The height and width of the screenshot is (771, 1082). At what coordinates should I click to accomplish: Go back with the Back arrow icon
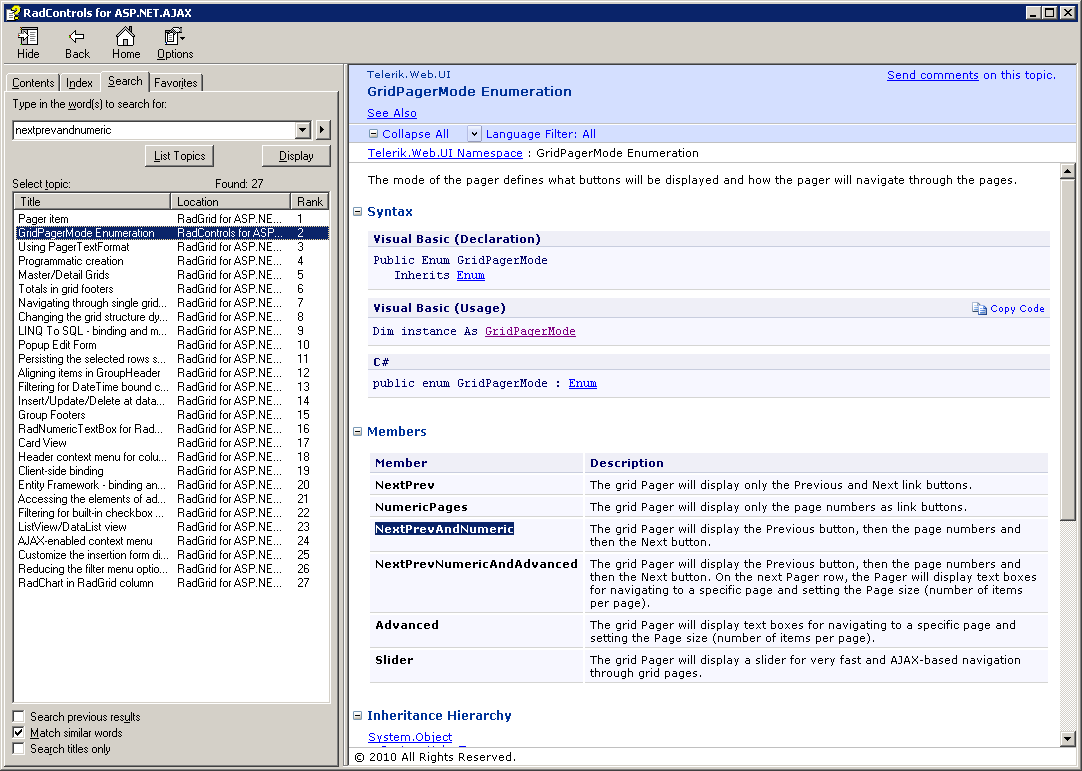pyautogui.click(x=77, y=36)
